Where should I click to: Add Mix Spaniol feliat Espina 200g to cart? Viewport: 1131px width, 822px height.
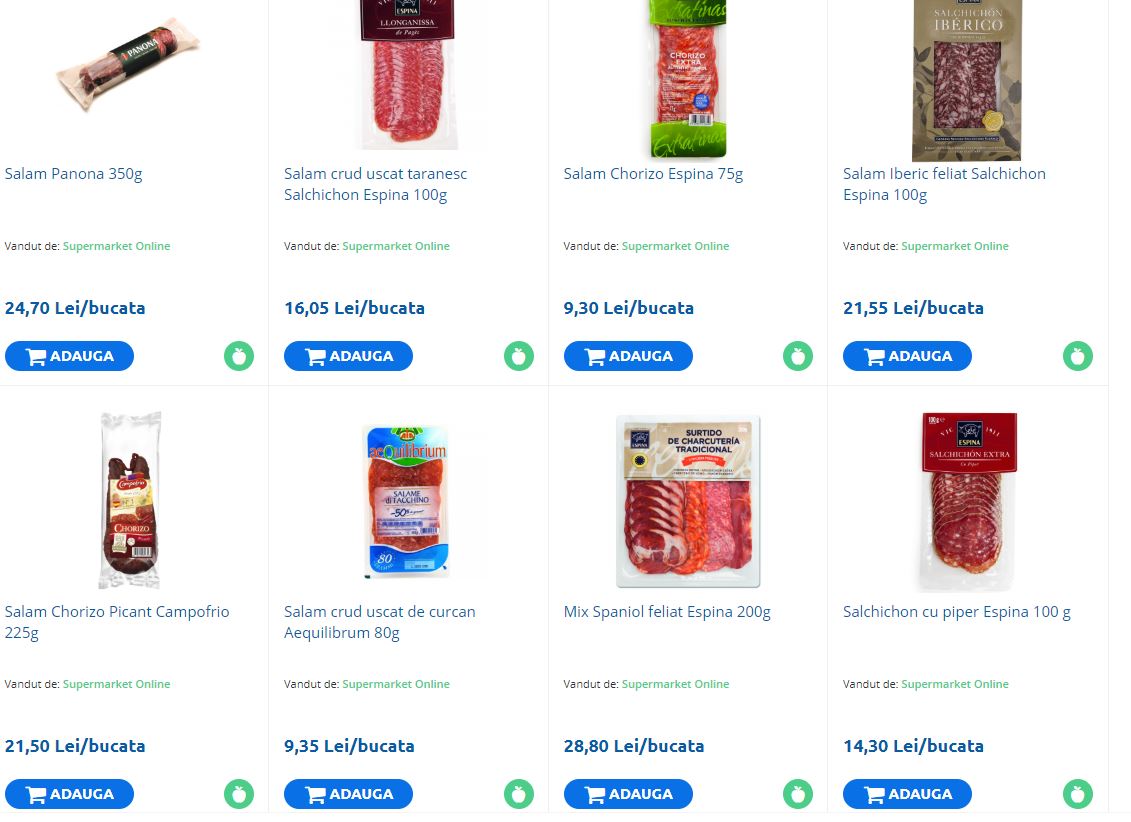(x=628, y=794)
